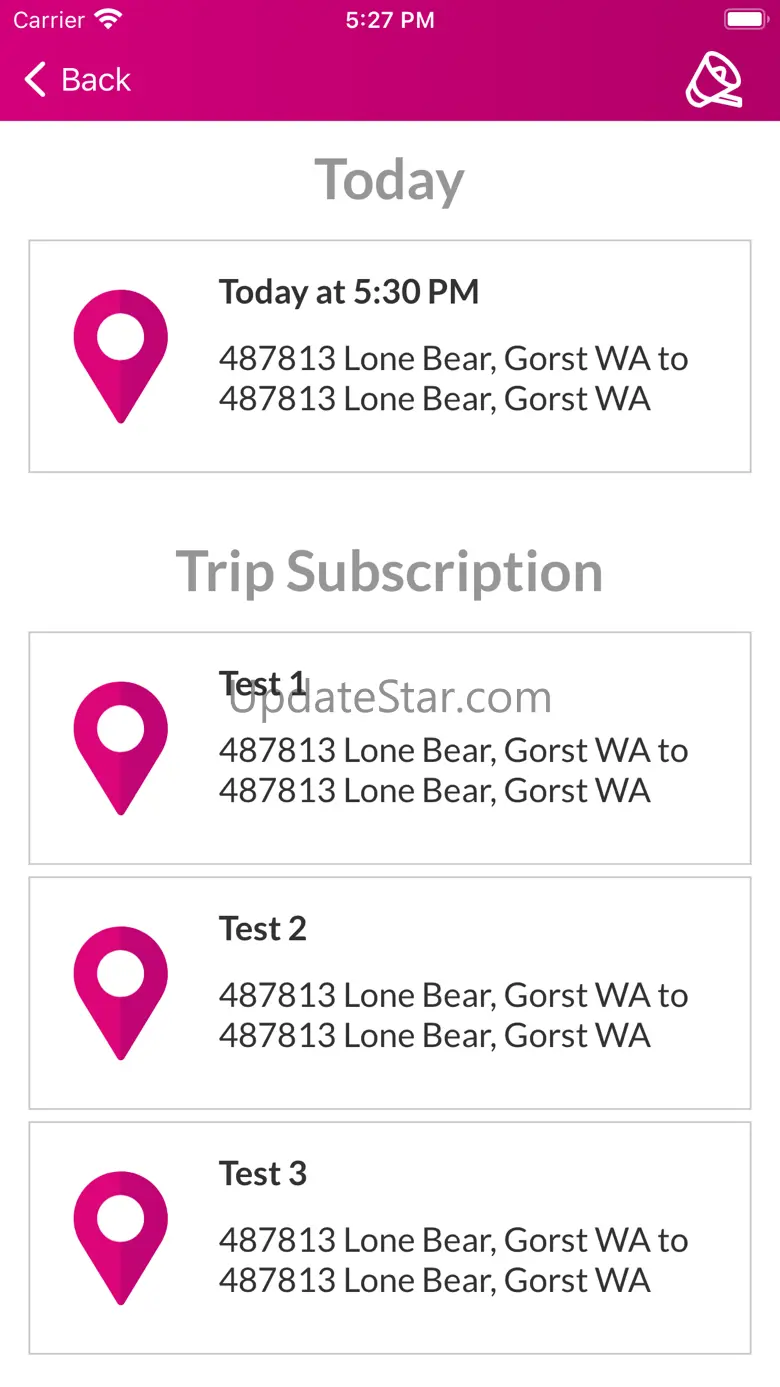Tap the address text under Test 2
Screen dimensions: 780x1387
coord(453,1016)
